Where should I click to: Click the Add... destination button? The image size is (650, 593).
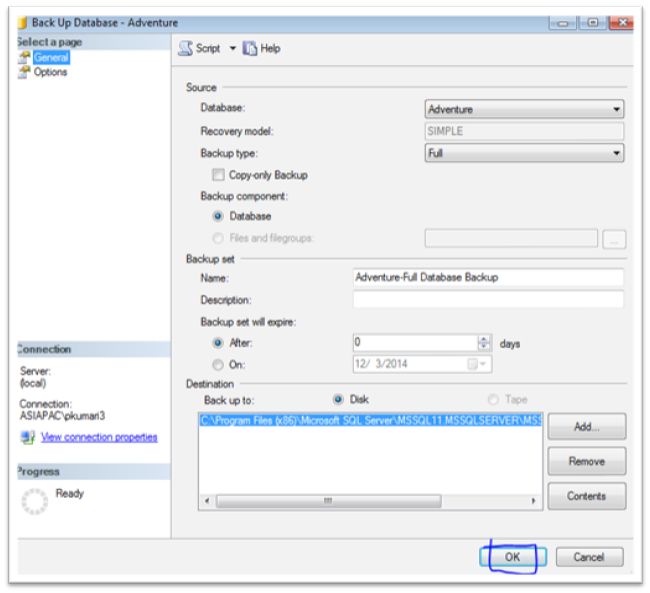(x=587, y=426)
